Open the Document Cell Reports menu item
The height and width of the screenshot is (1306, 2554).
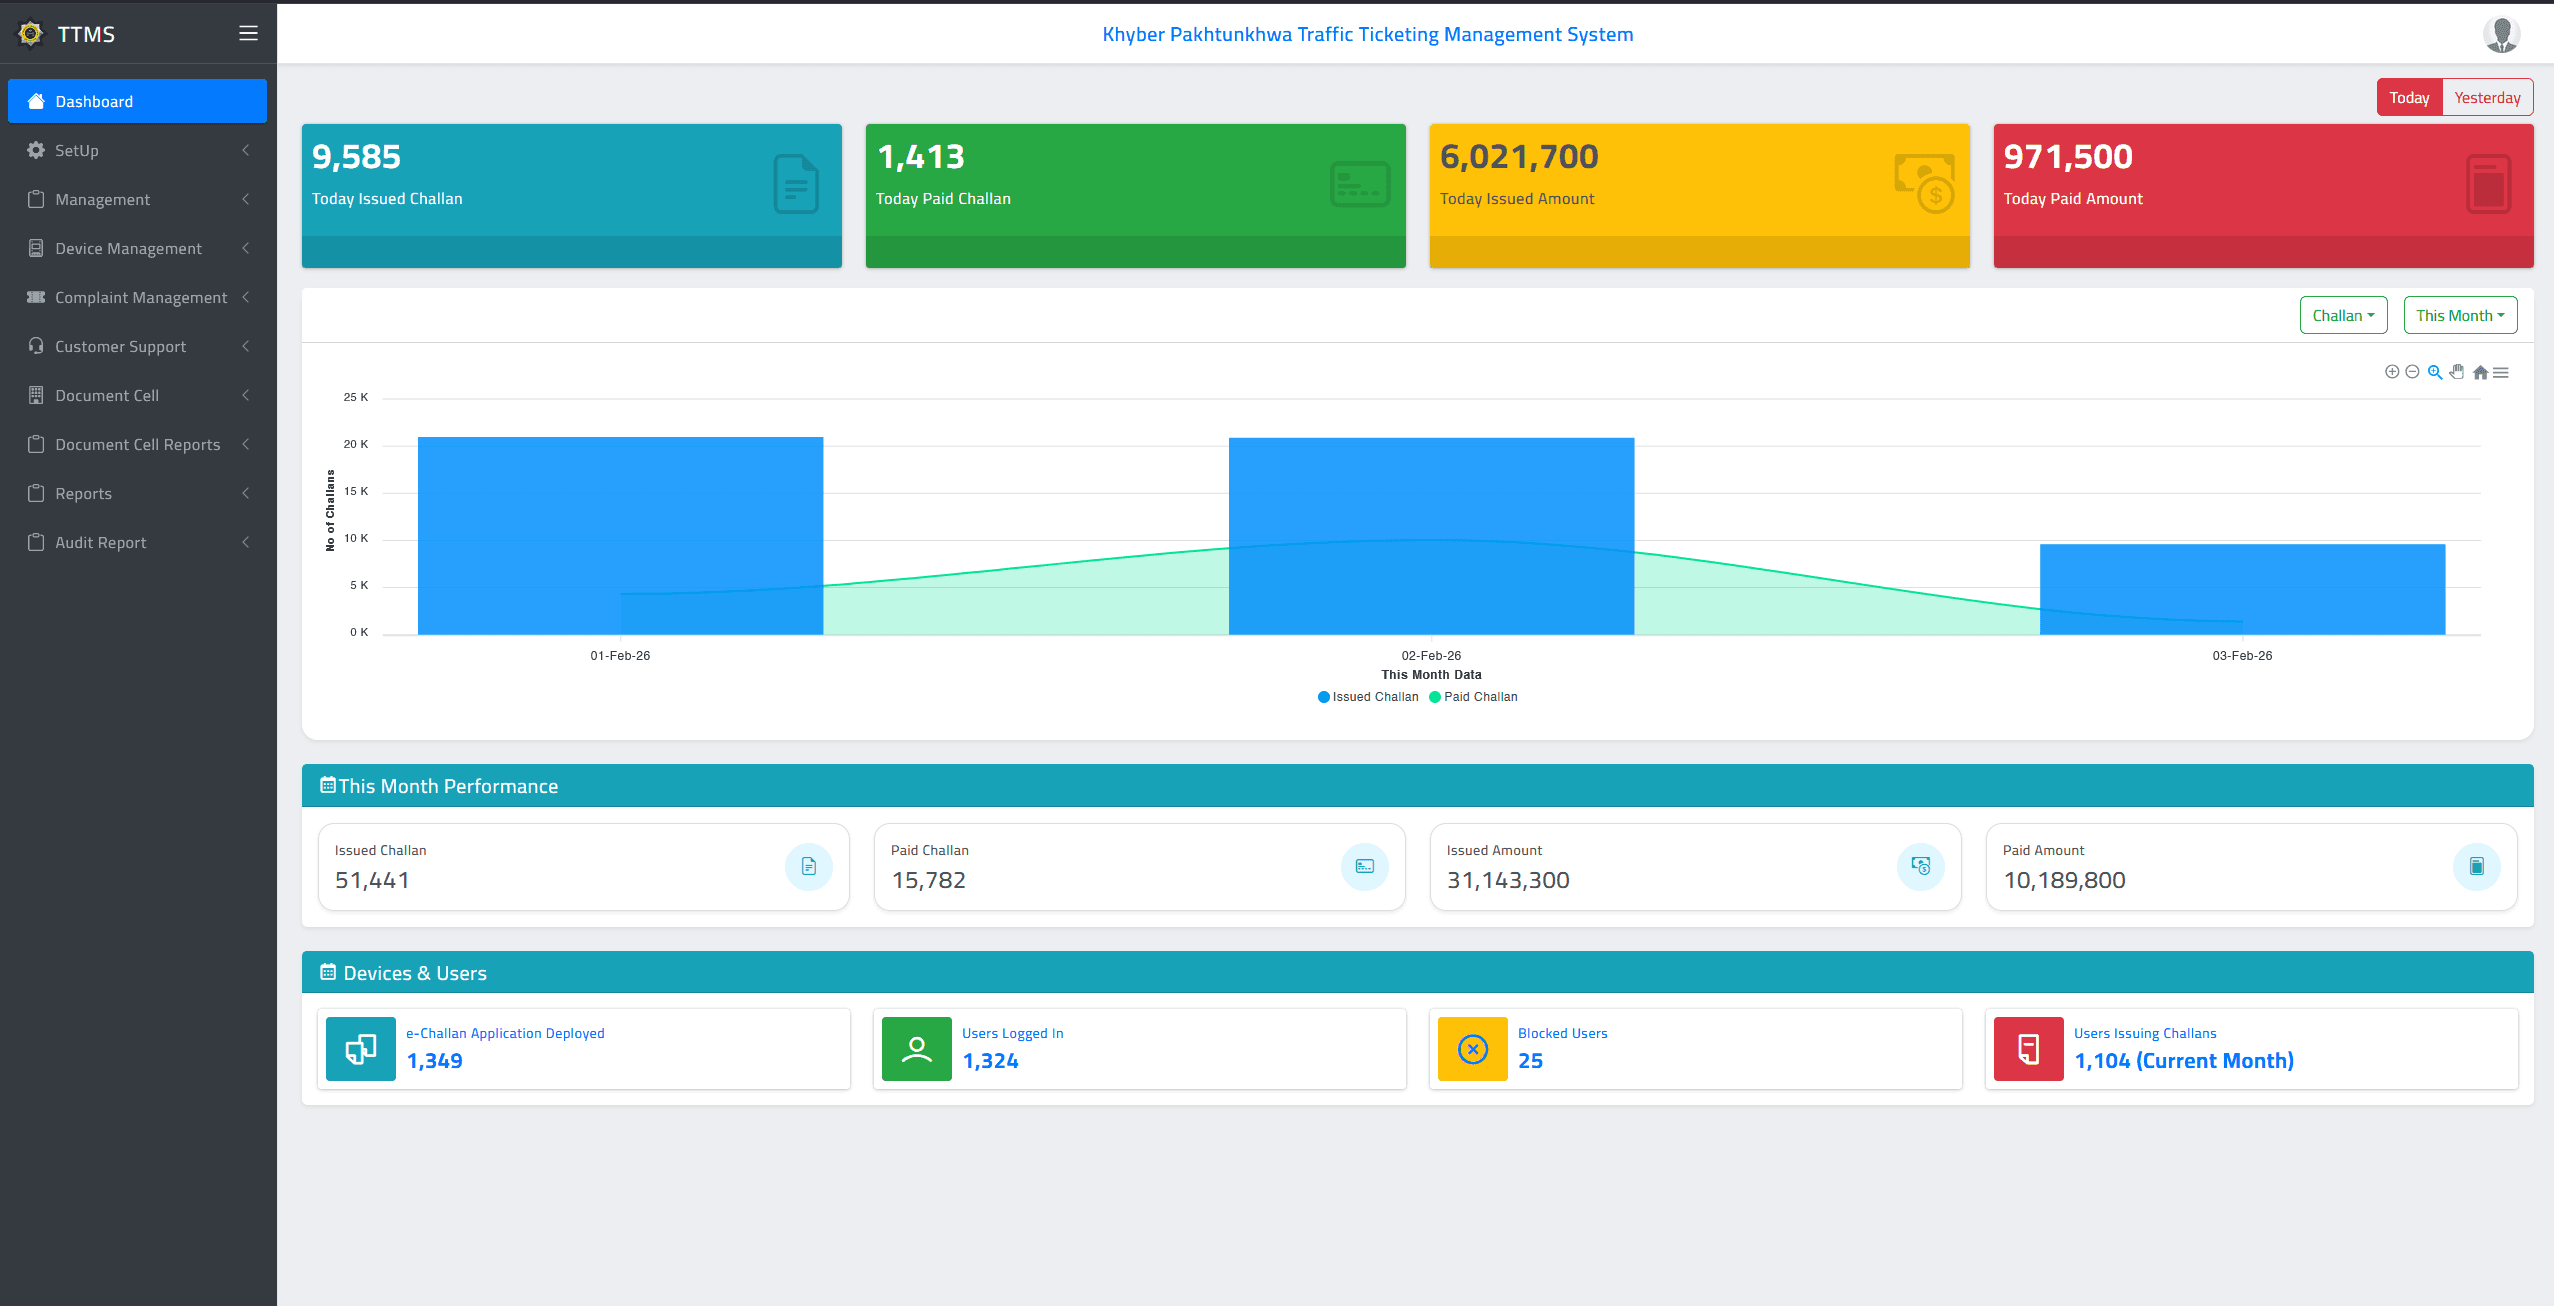137,444
